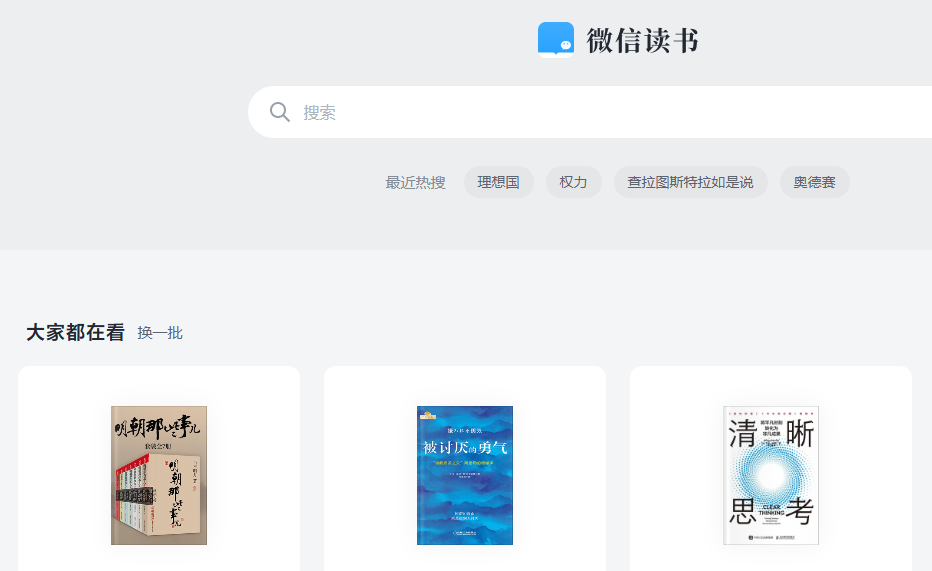The image size is (932, 571).
Task: Select the 权力 hot search tag
Action: [x=573, y=182]
